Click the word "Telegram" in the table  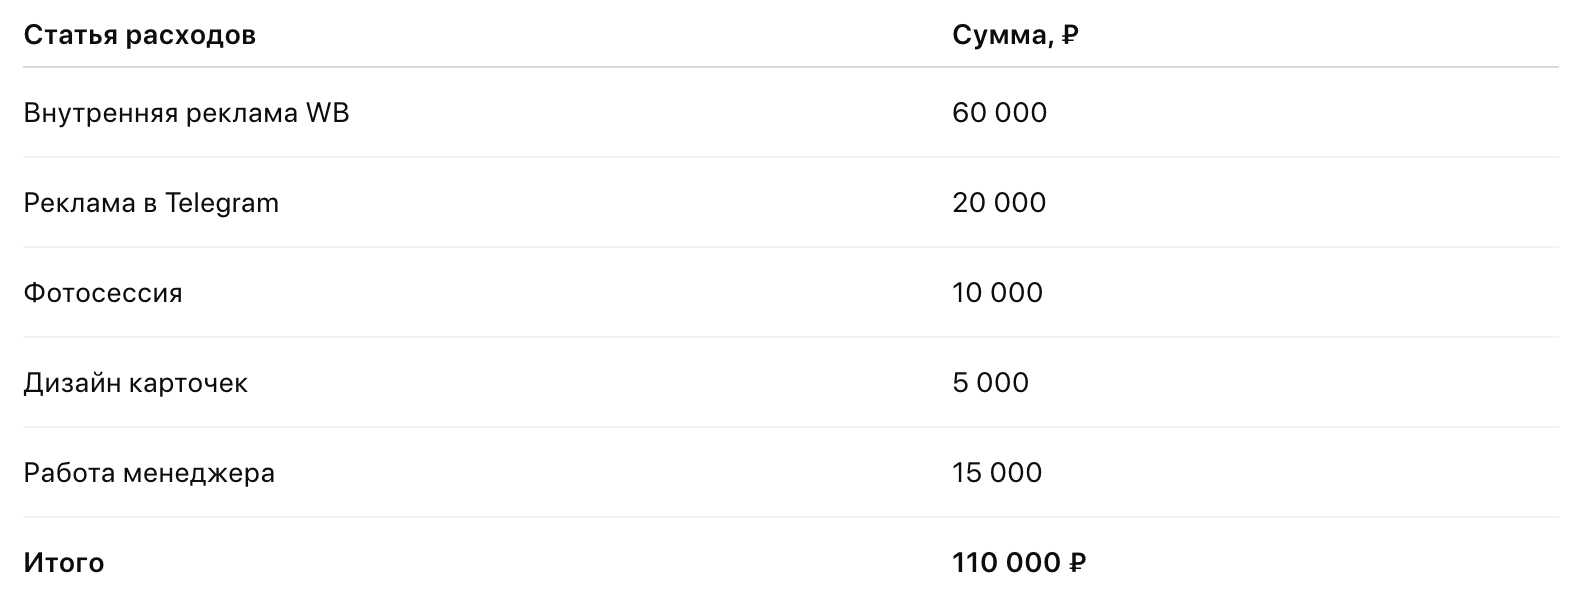[222, 203]
